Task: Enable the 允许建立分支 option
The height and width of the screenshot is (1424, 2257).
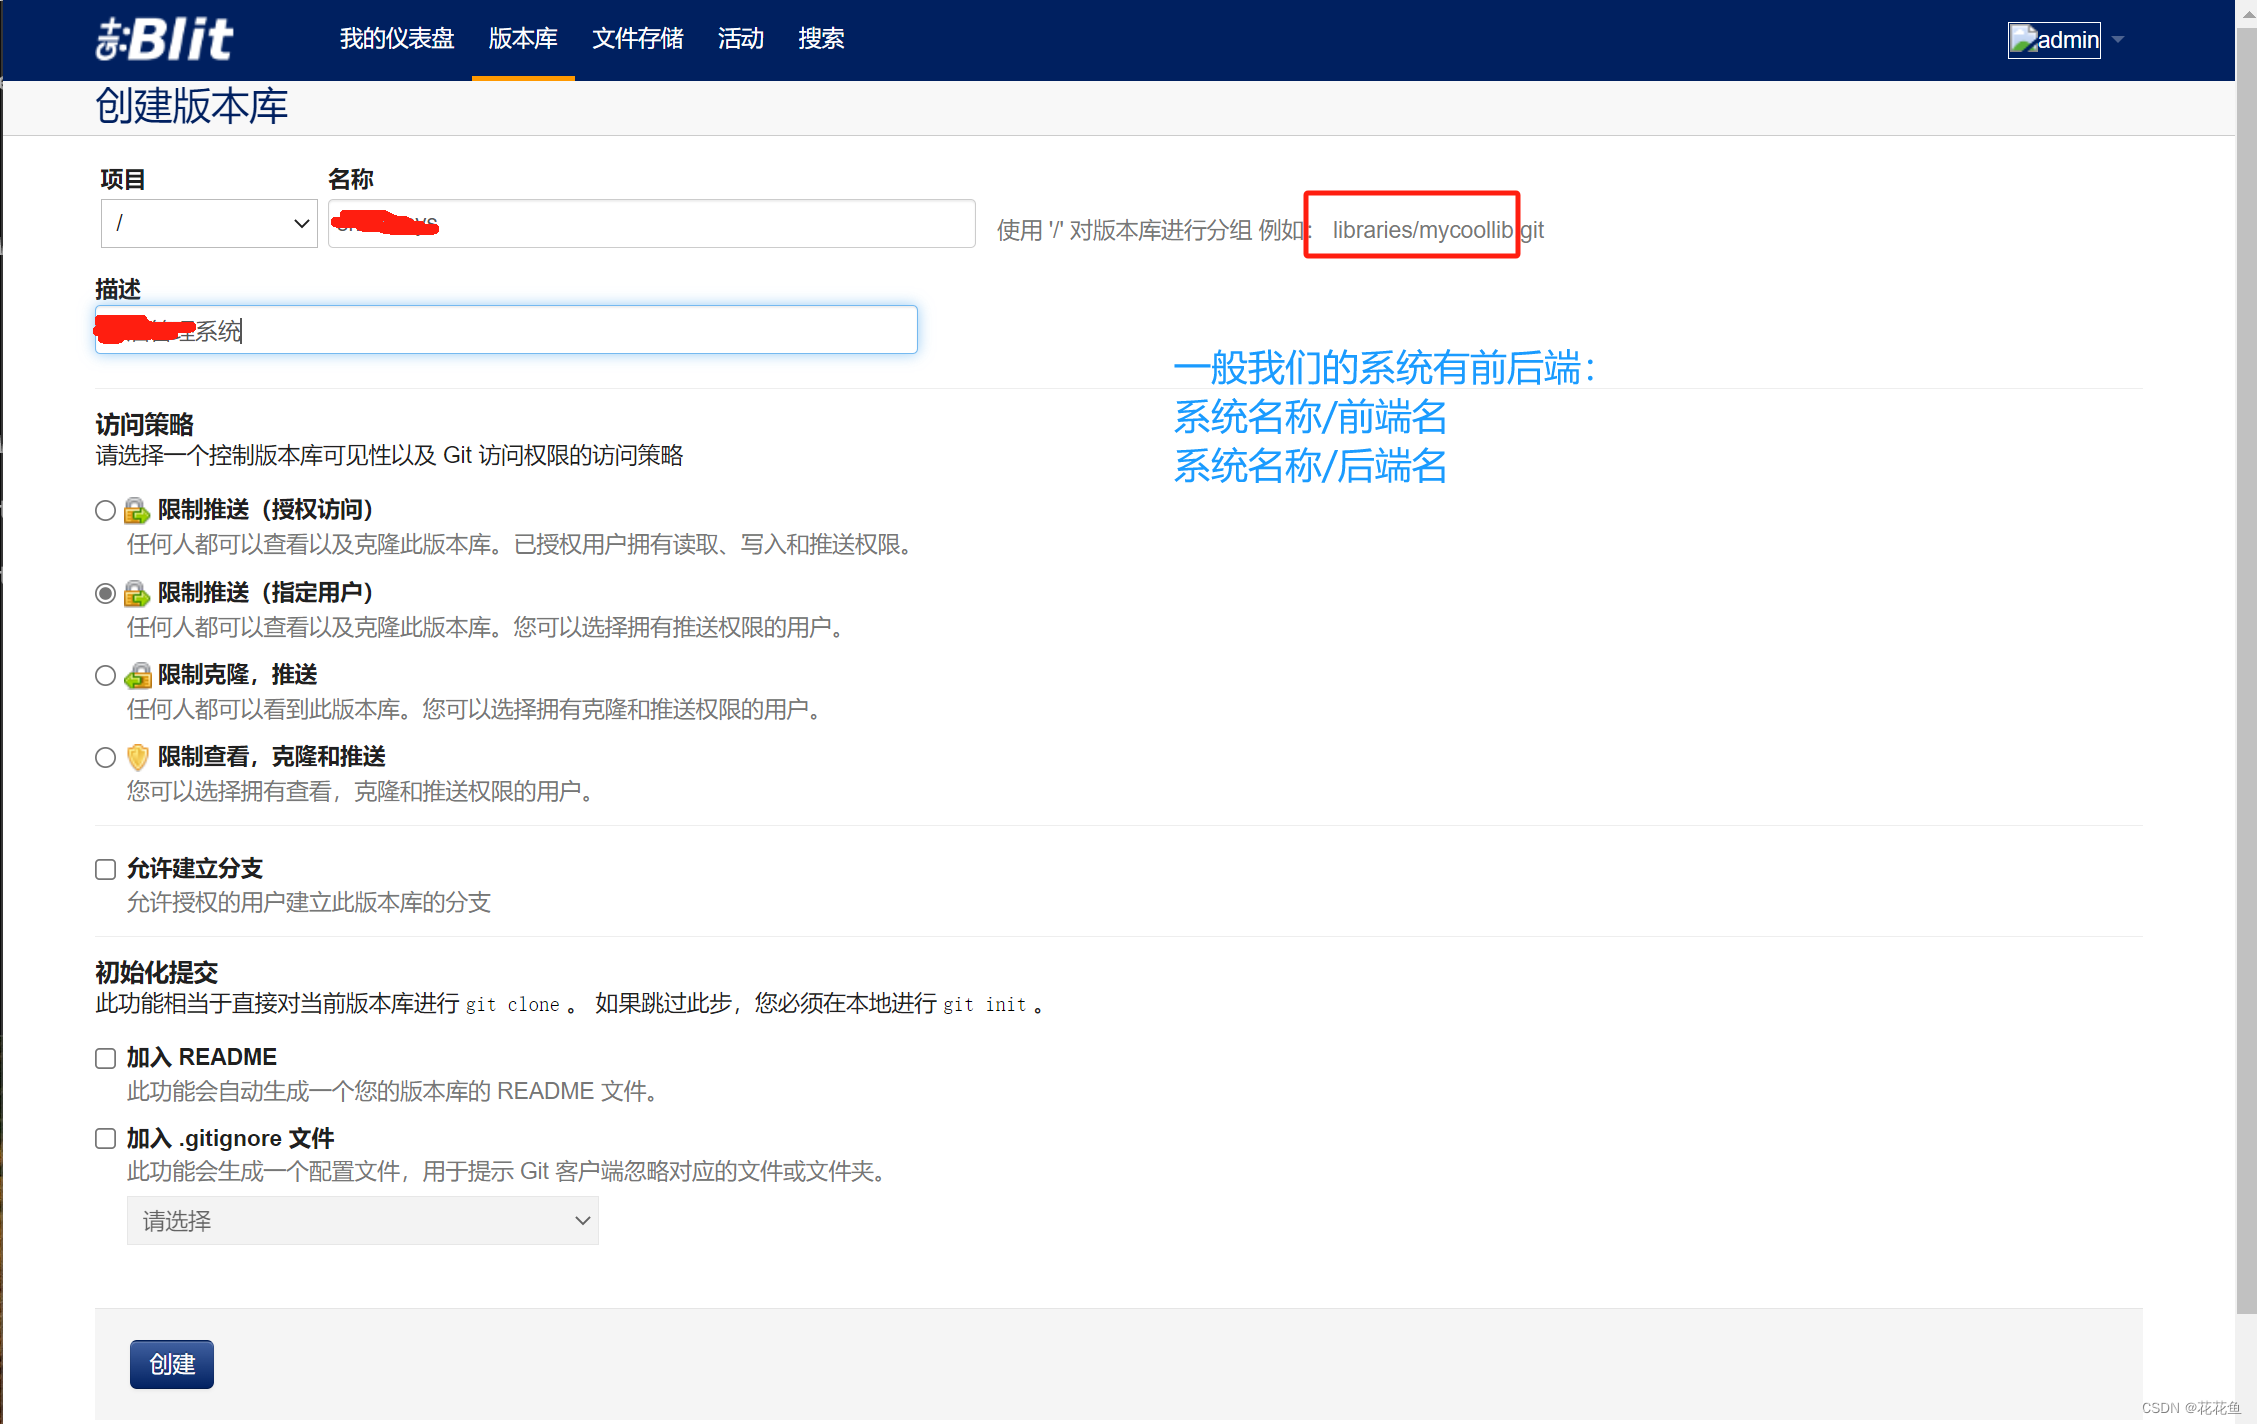Action: [x=104, y=869]
